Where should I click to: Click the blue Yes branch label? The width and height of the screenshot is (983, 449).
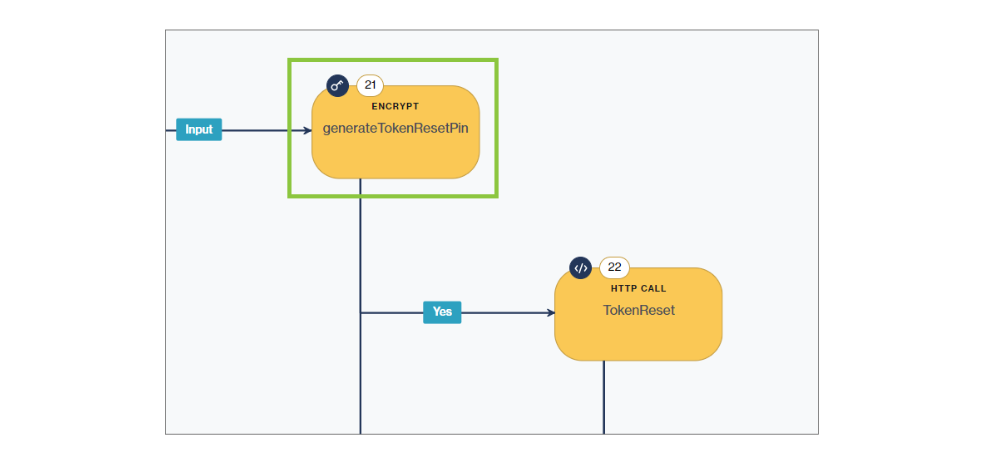(x=442, y=312)
